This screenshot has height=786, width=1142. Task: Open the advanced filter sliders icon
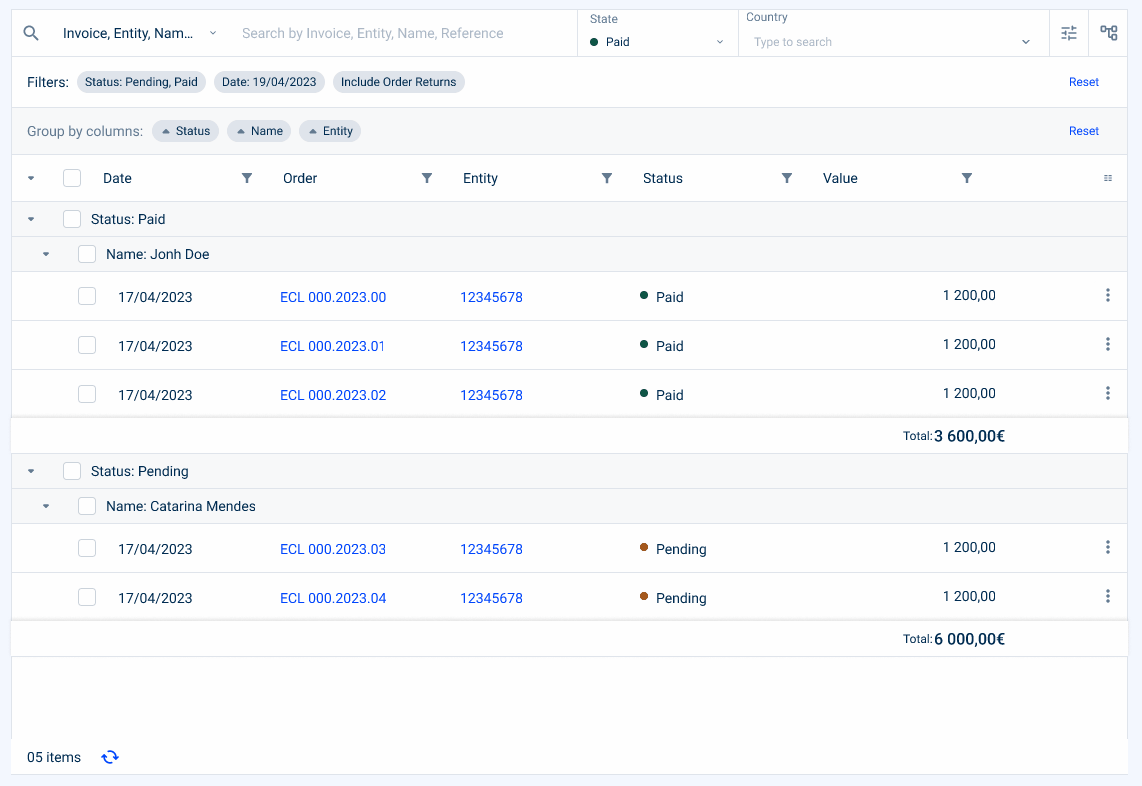tap(1068, 33)
